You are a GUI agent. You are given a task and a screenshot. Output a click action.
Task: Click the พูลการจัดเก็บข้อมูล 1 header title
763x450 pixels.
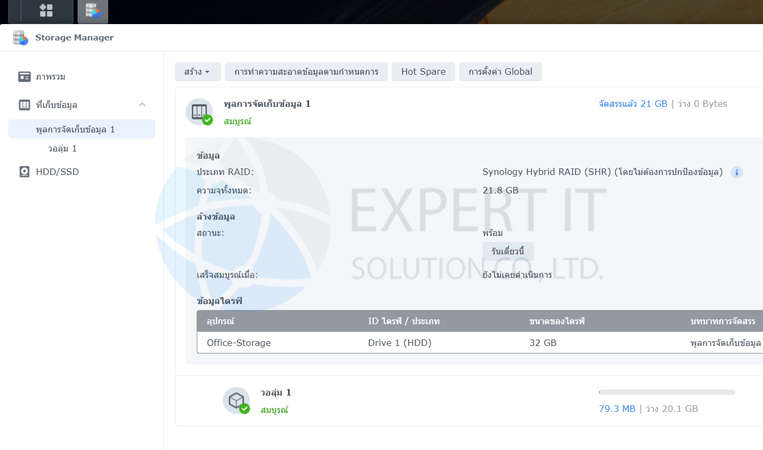(267, 104)
